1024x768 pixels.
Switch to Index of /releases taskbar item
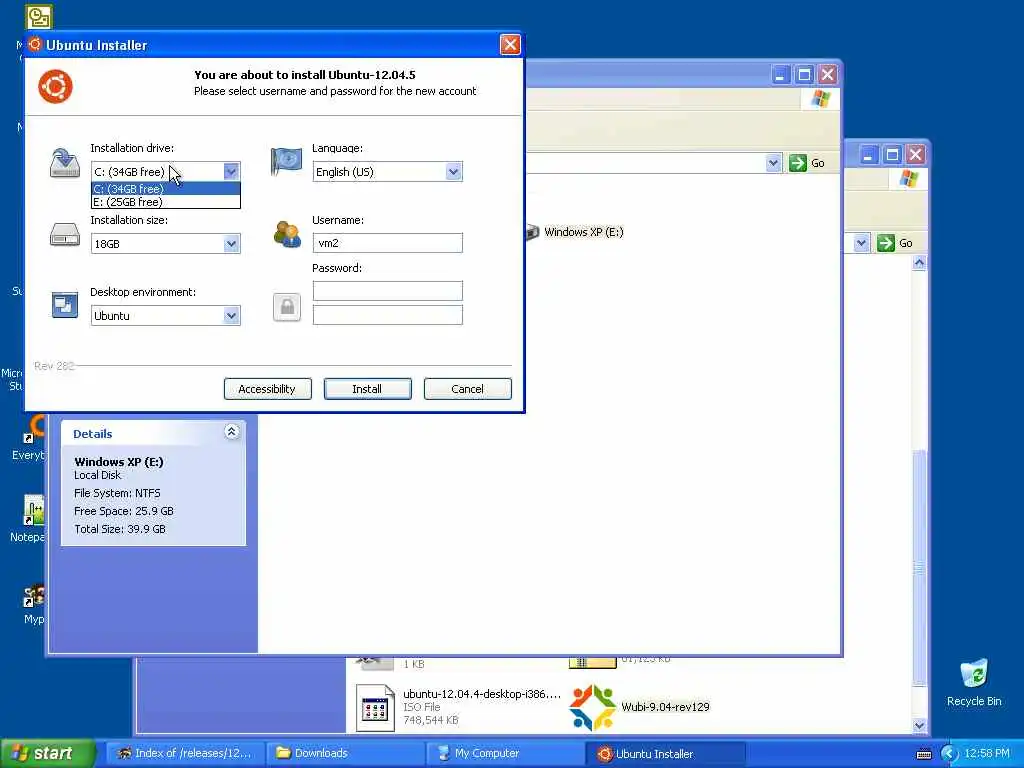click(185, 753)
